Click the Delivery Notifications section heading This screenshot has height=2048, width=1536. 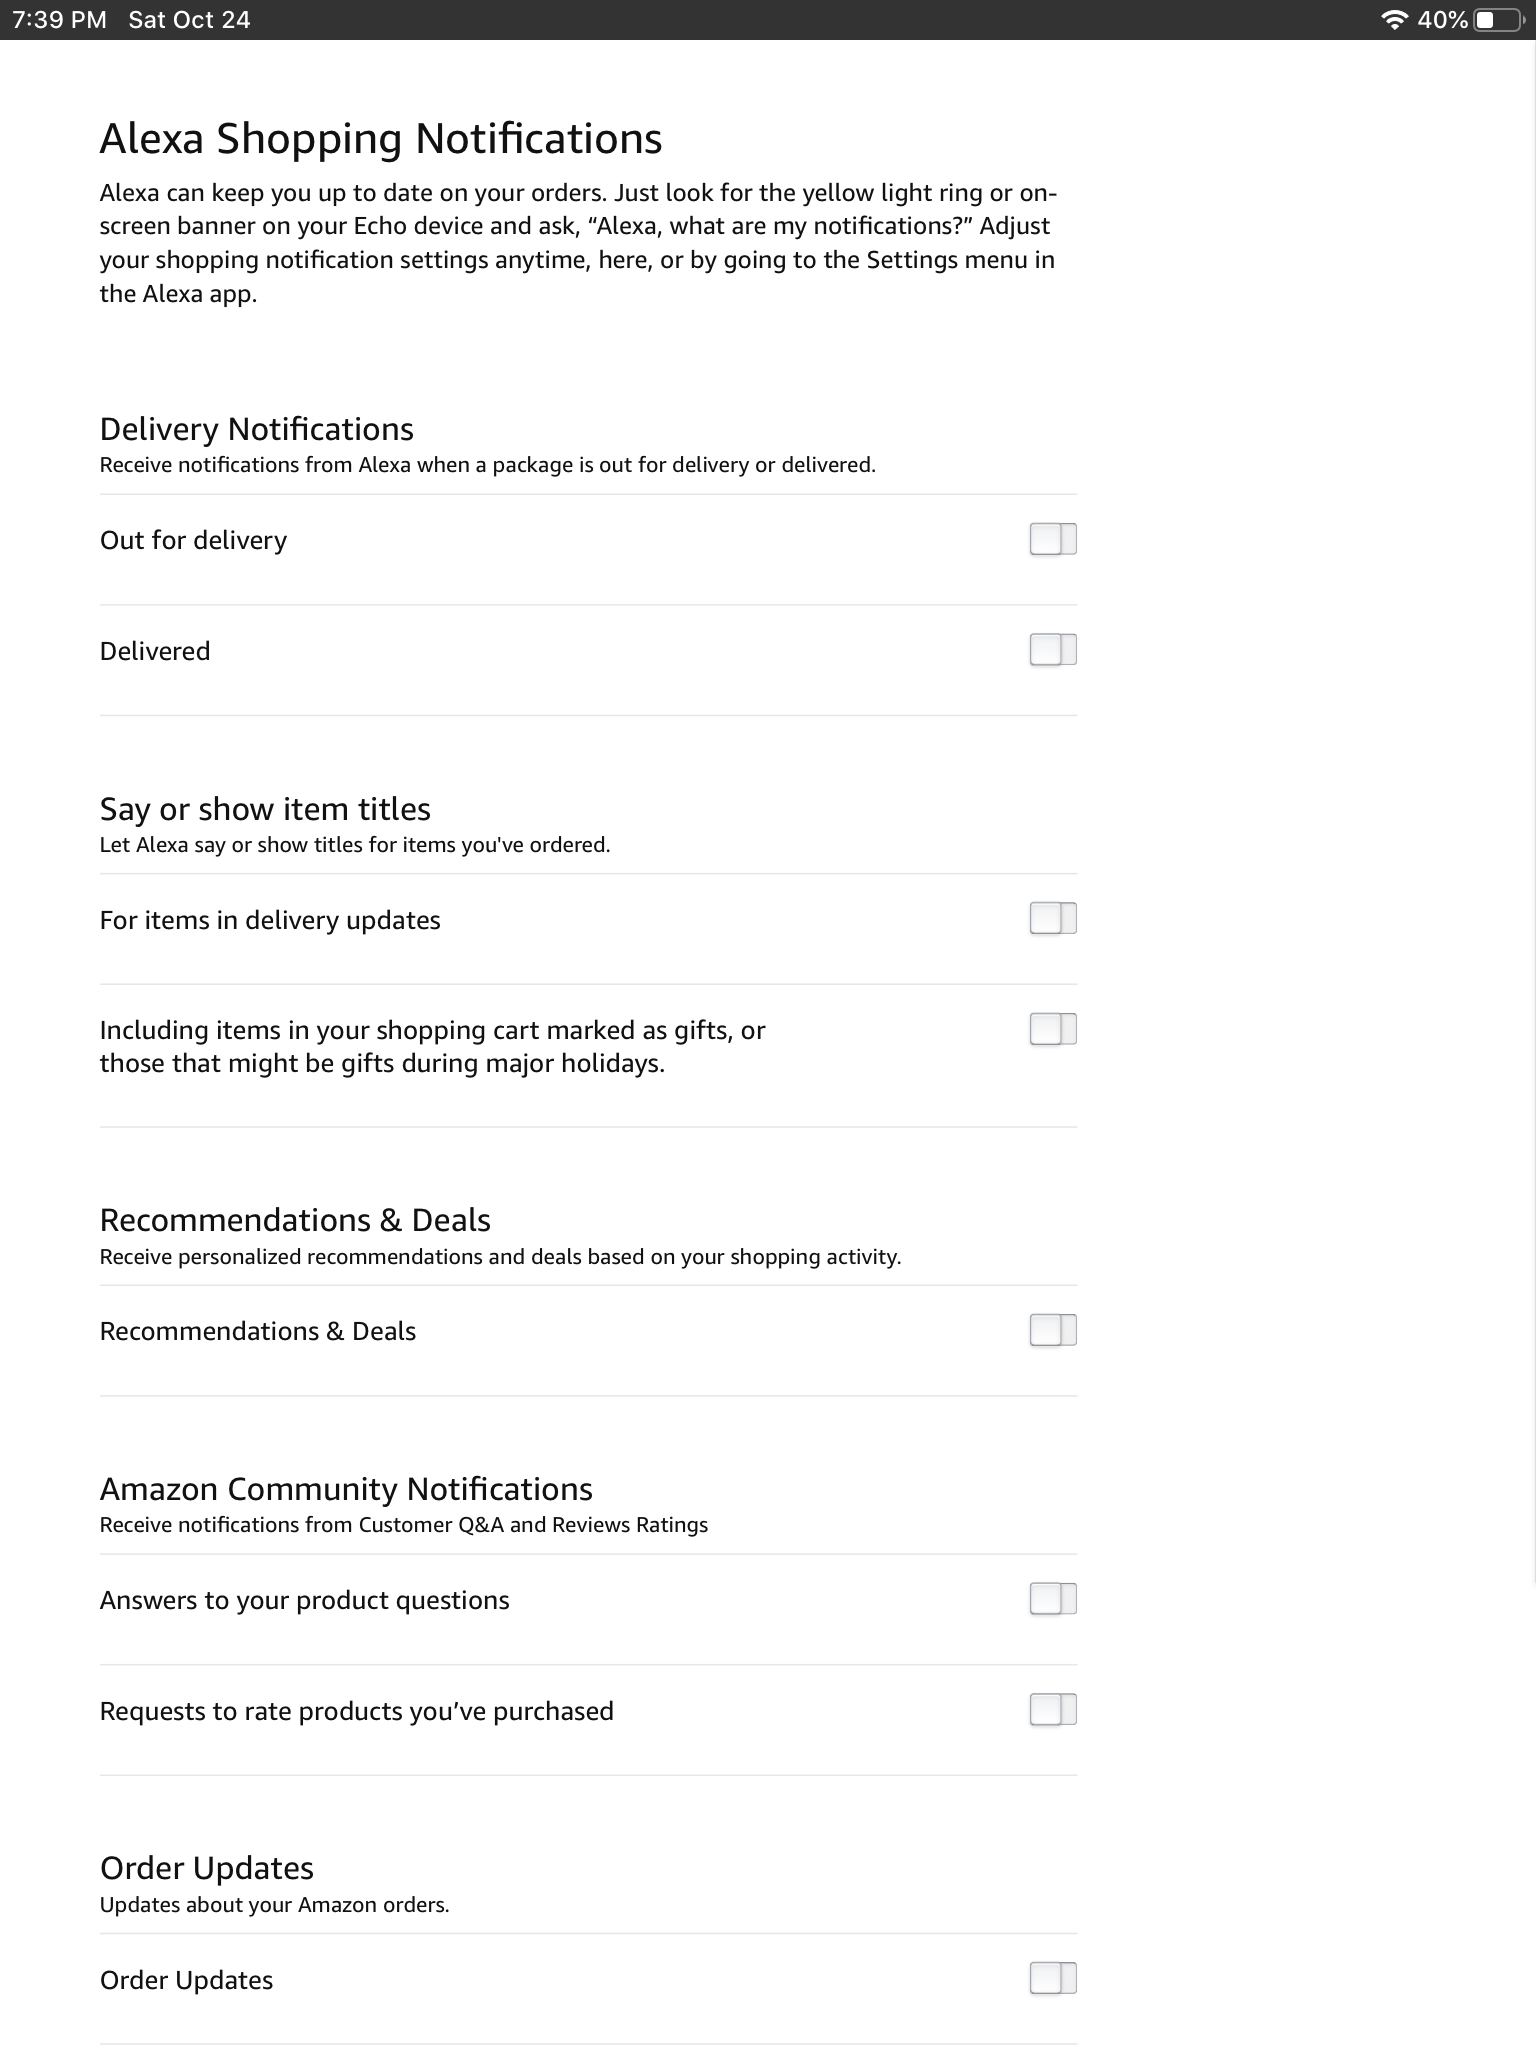coord(256,428)
